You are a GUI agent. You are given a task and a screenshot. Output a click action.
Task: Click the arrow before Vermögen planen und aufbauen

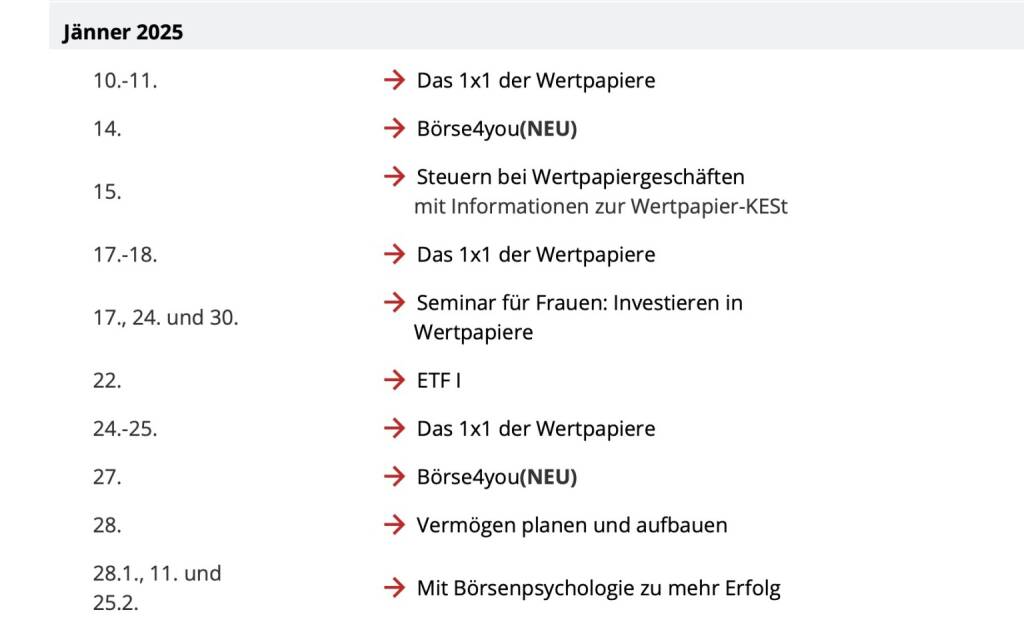point(393,525)
